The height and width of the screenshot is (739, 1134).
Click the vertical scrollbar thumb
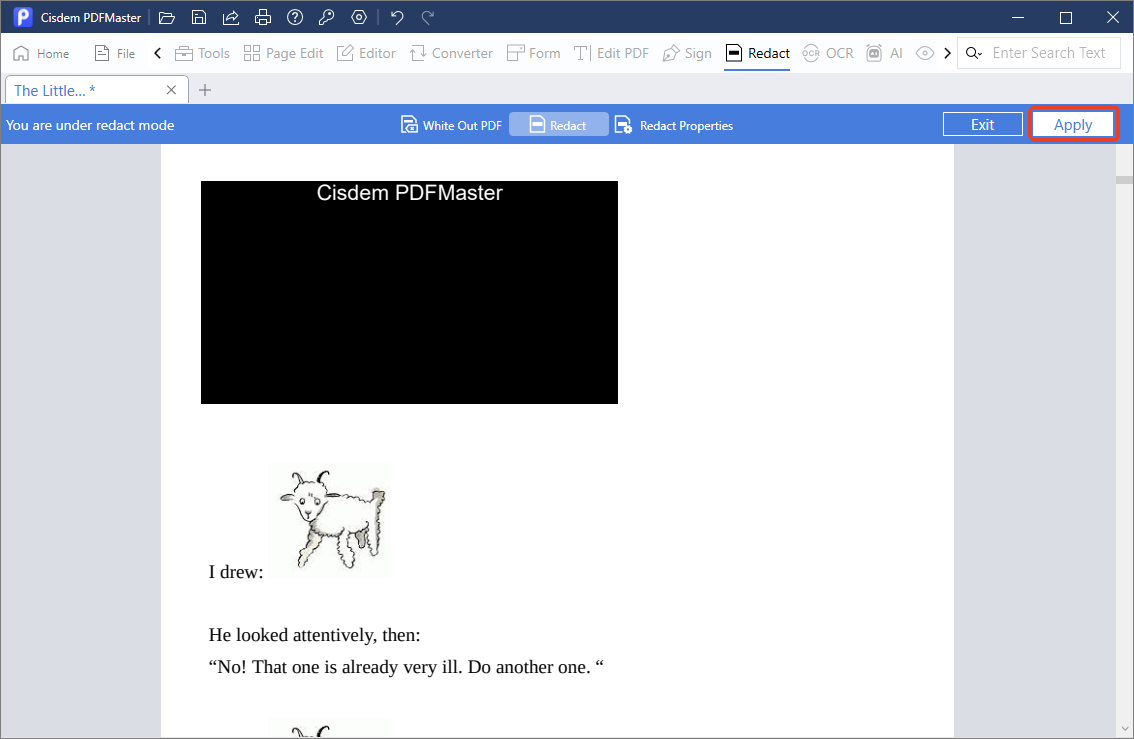coord(1124,180)
